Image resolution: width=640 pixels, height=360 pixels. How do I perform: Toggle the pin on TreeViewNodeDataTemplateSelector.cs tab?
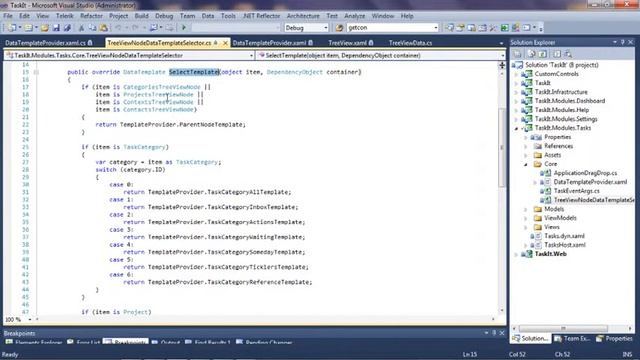[216, 42]
